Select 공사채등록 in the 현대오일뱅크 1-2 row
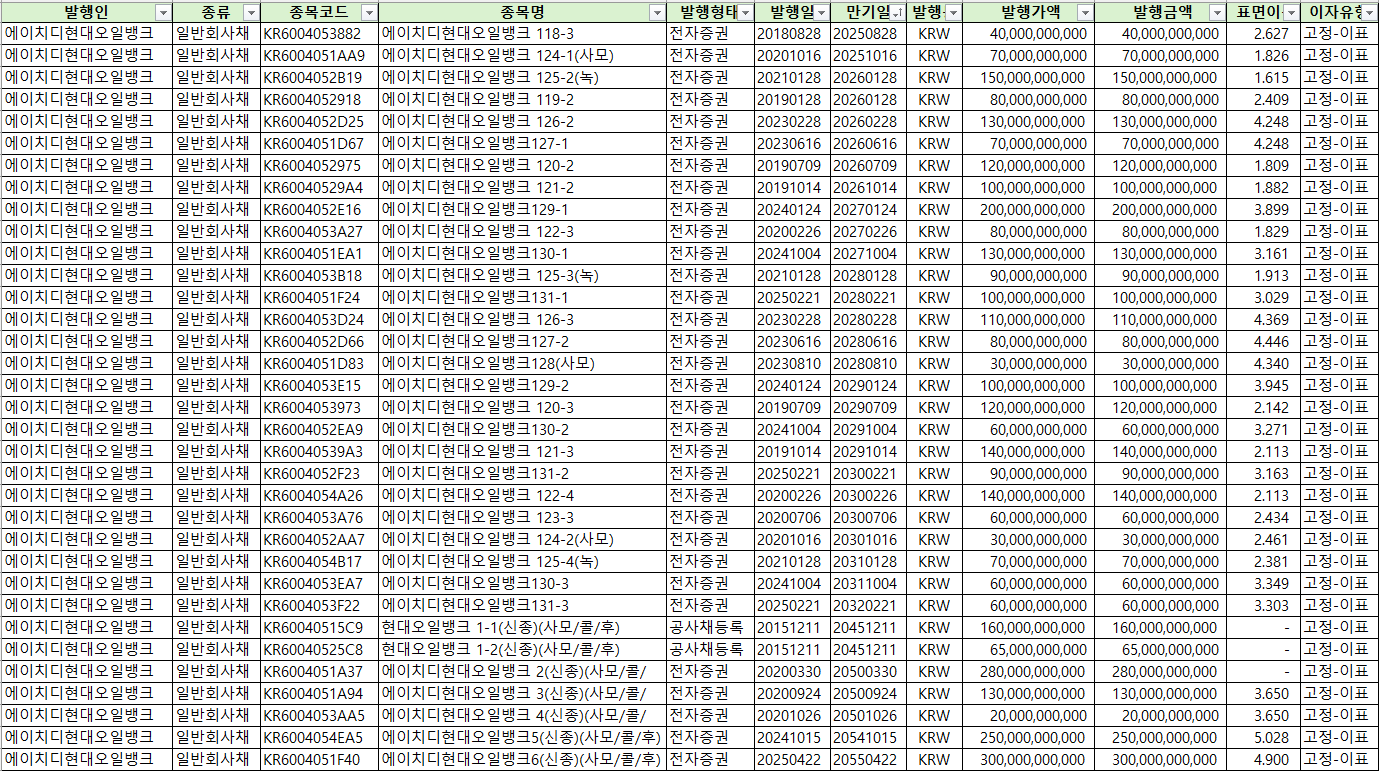 pos(710,649)
